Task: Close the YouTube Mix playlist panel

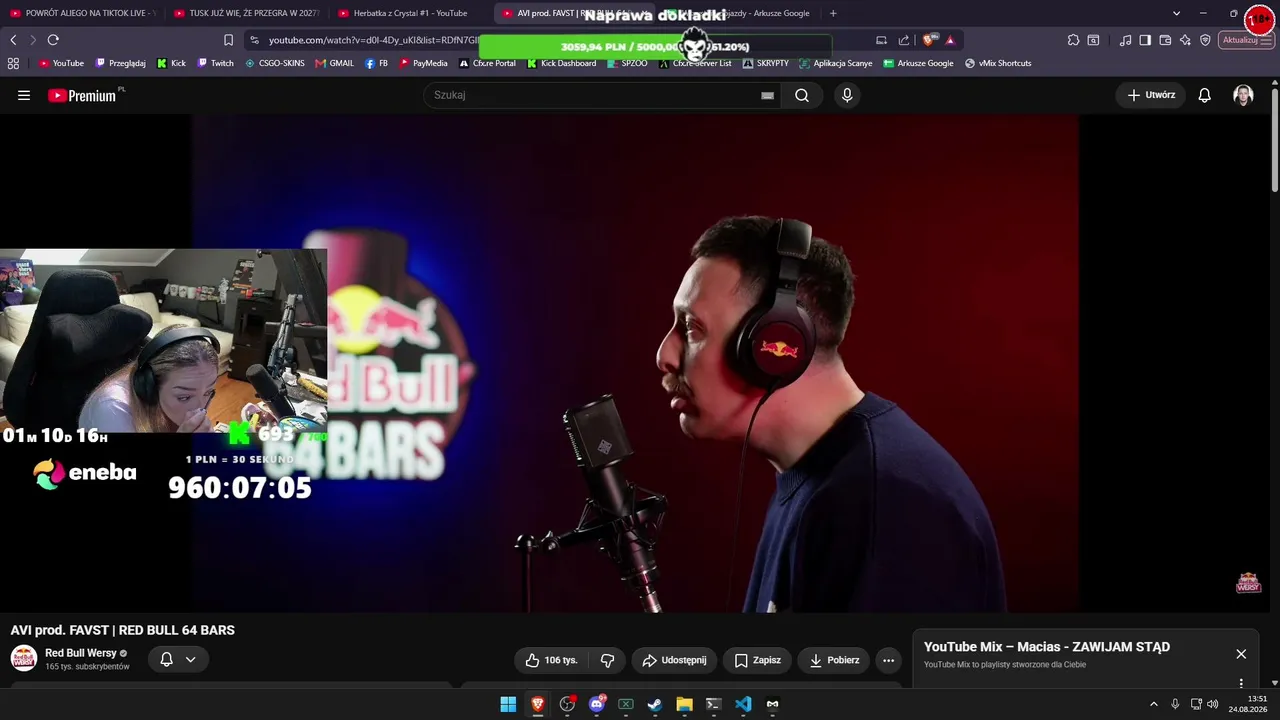Action: coord(1241,654)
